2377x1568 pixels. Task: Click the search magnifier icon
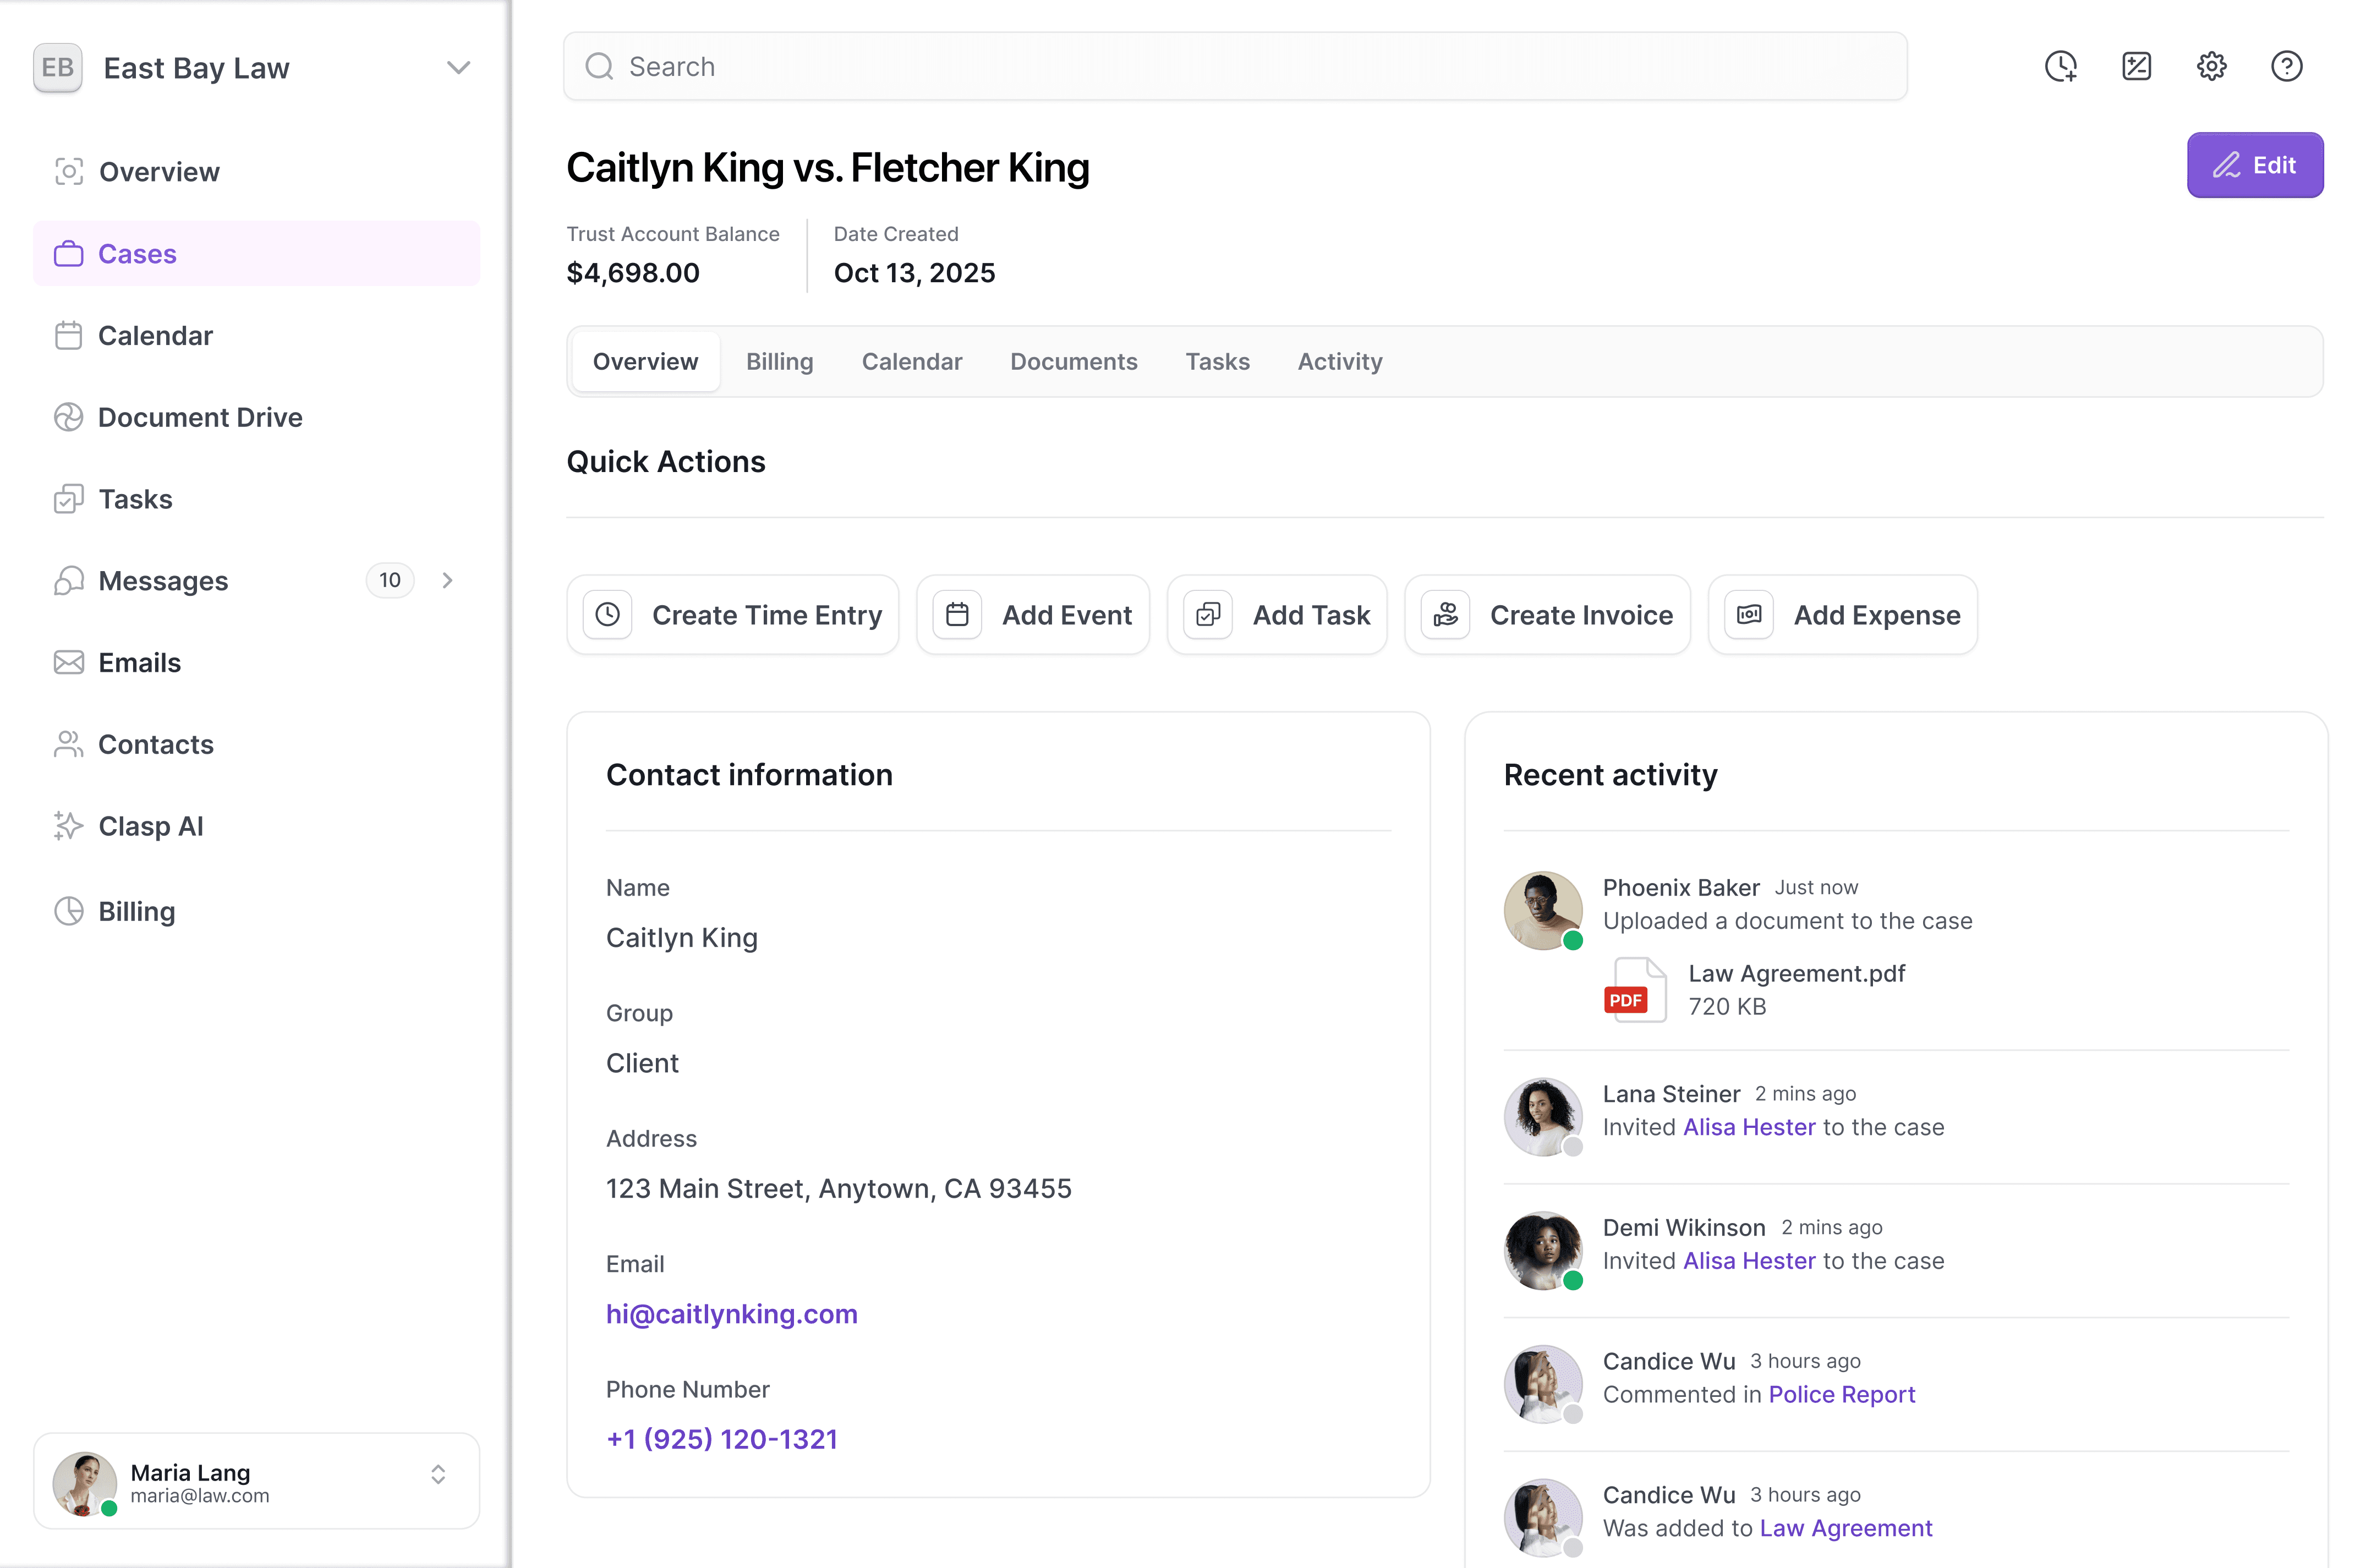tap(599, 67)
